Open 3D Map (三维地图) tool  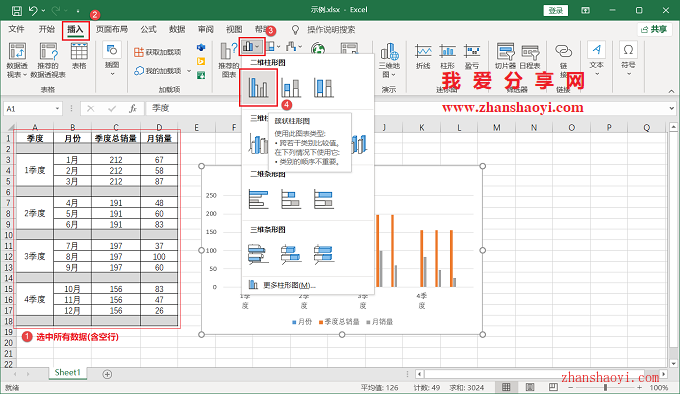[389, 60]
